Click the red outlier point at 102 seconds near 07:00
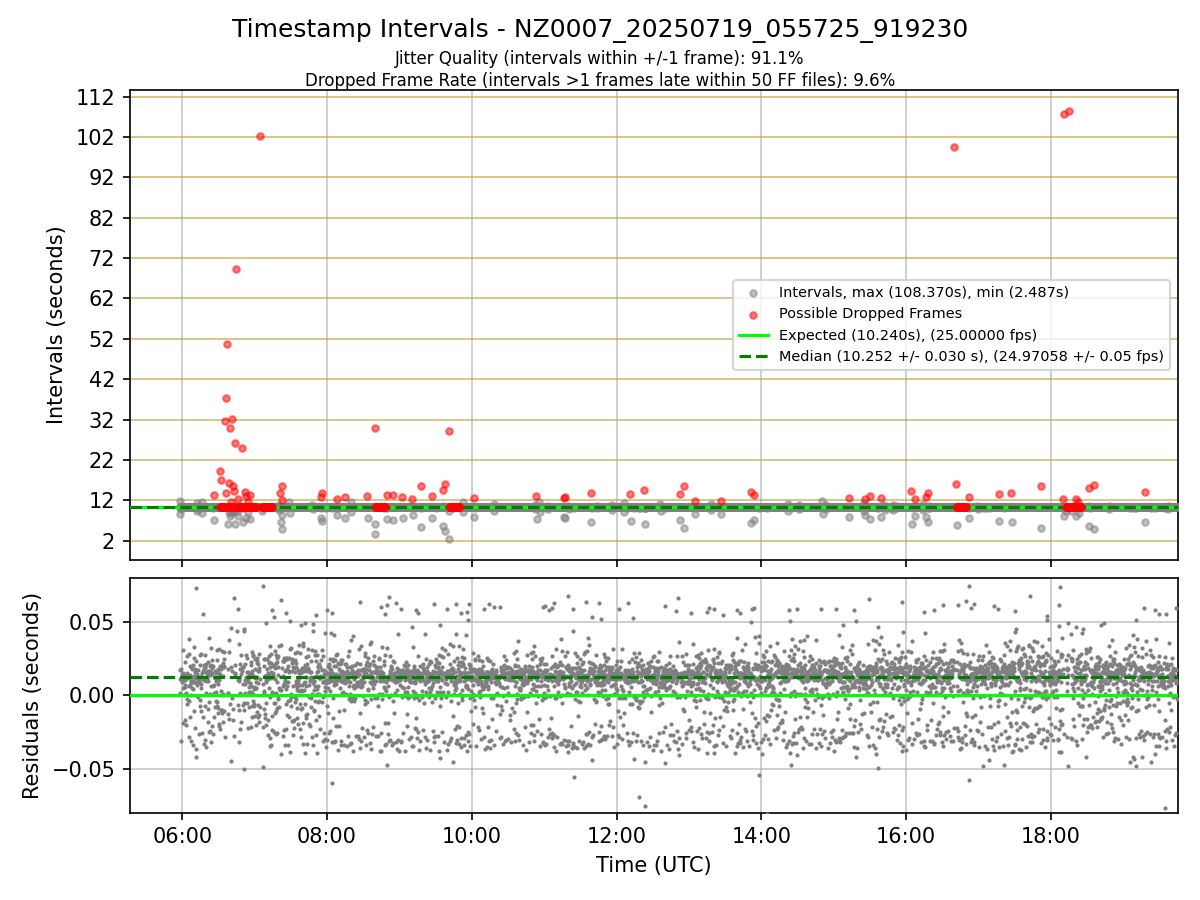Viewport: 1200px width, 900px height. (x=260, y=136)
